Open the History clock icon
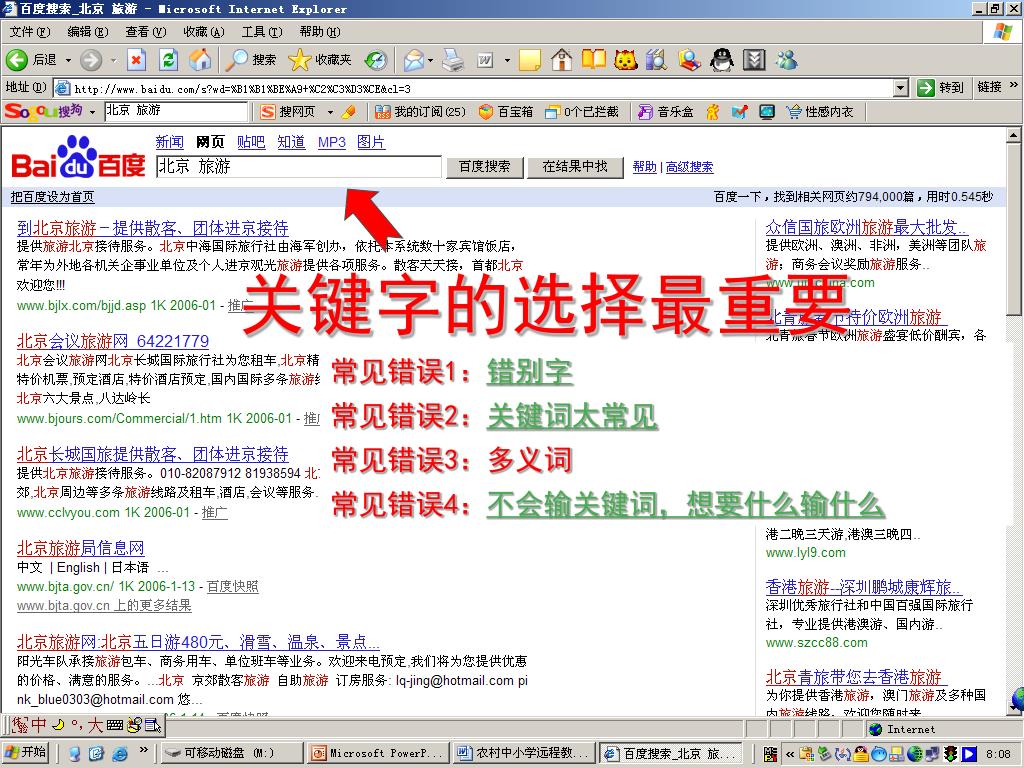 coord(376,60)
